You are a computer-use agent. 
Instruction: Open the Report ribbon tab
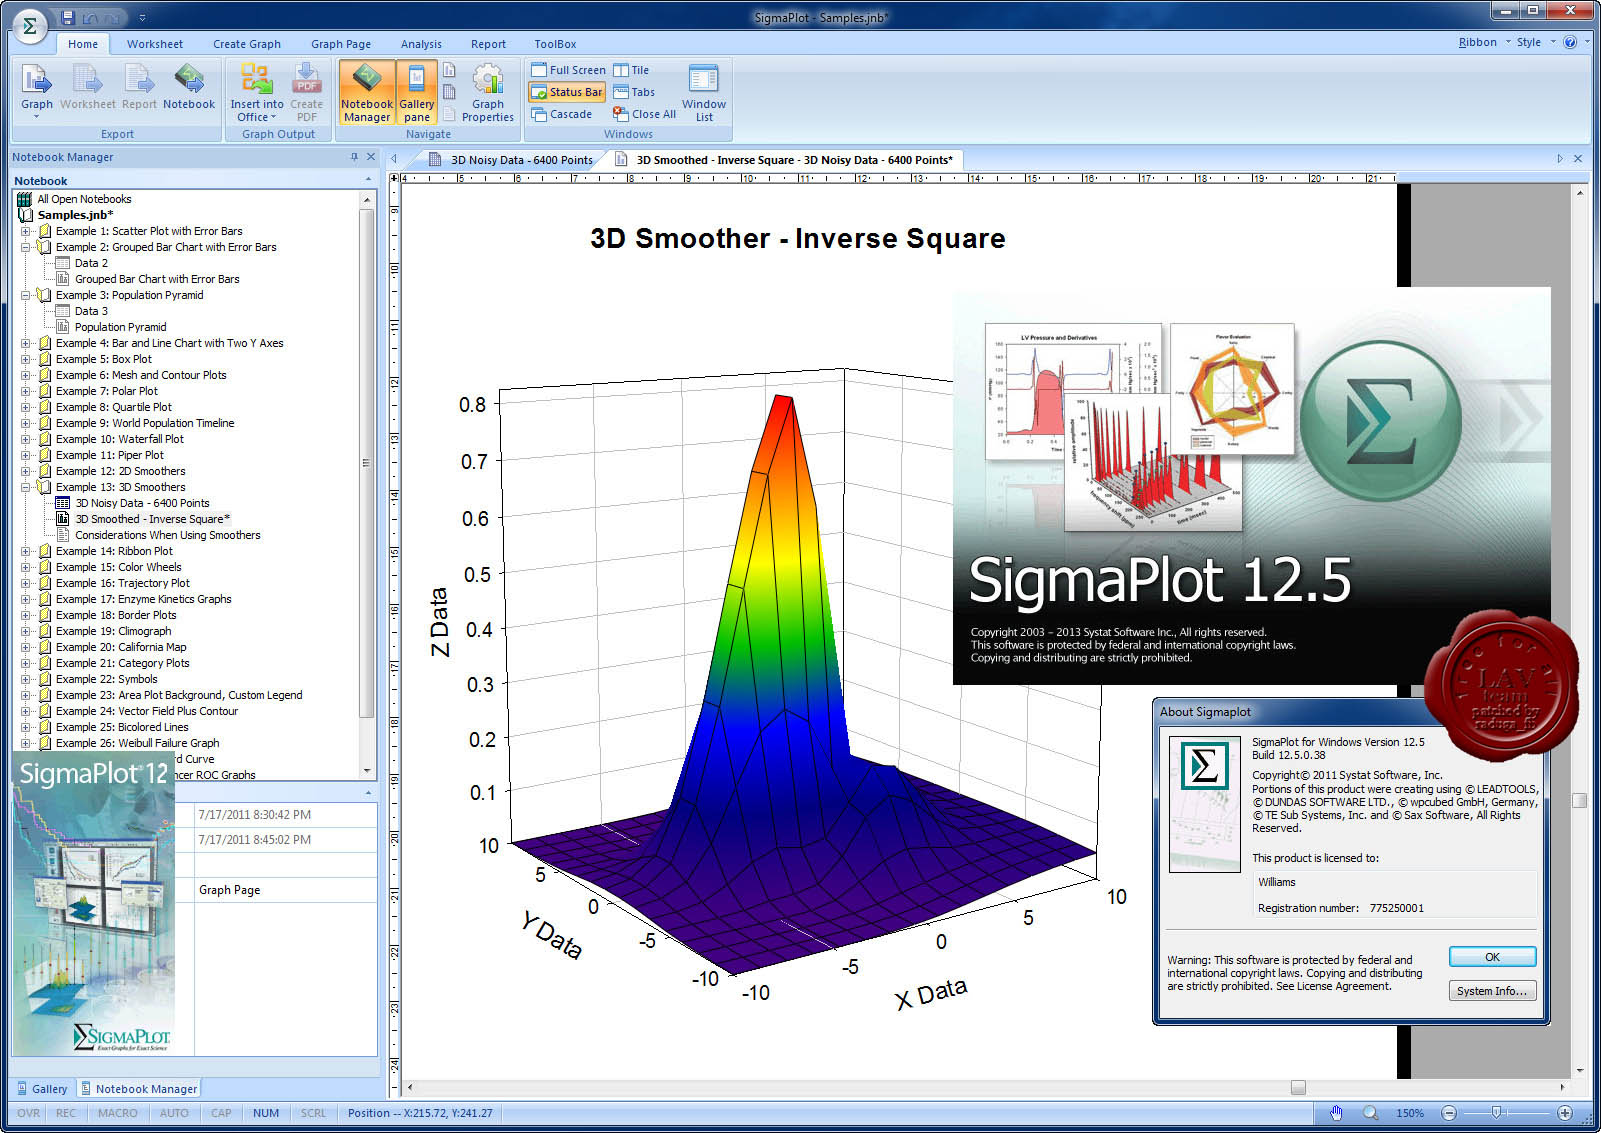488,44
